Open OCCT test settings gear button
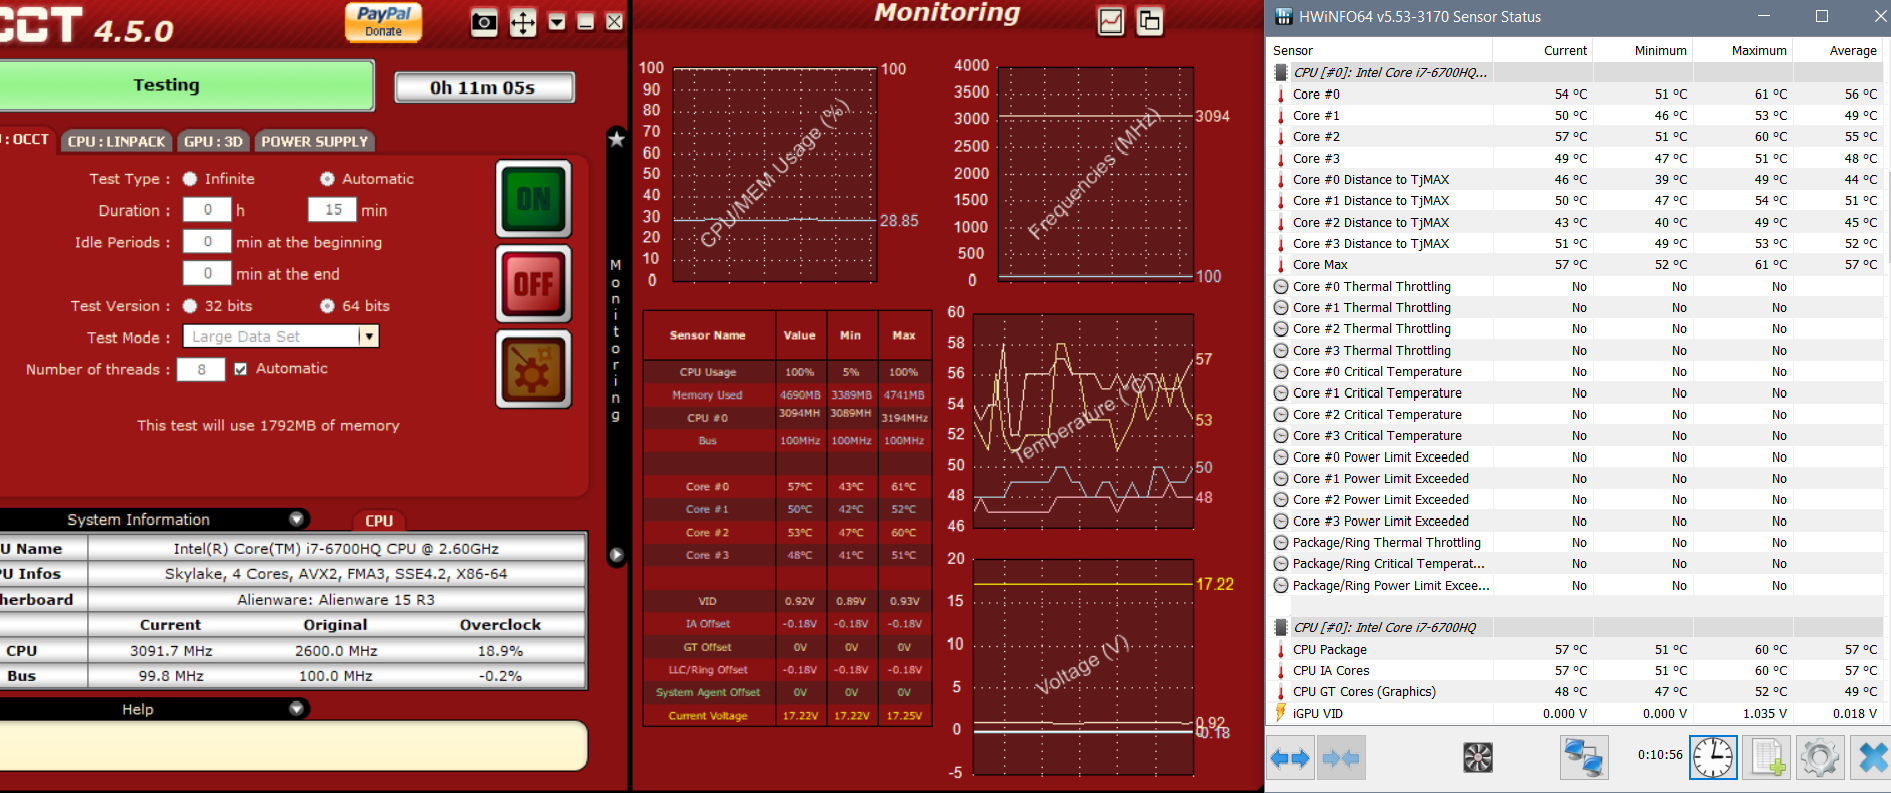The width and height of the screenshot is (1891, 793). point(534,369)
